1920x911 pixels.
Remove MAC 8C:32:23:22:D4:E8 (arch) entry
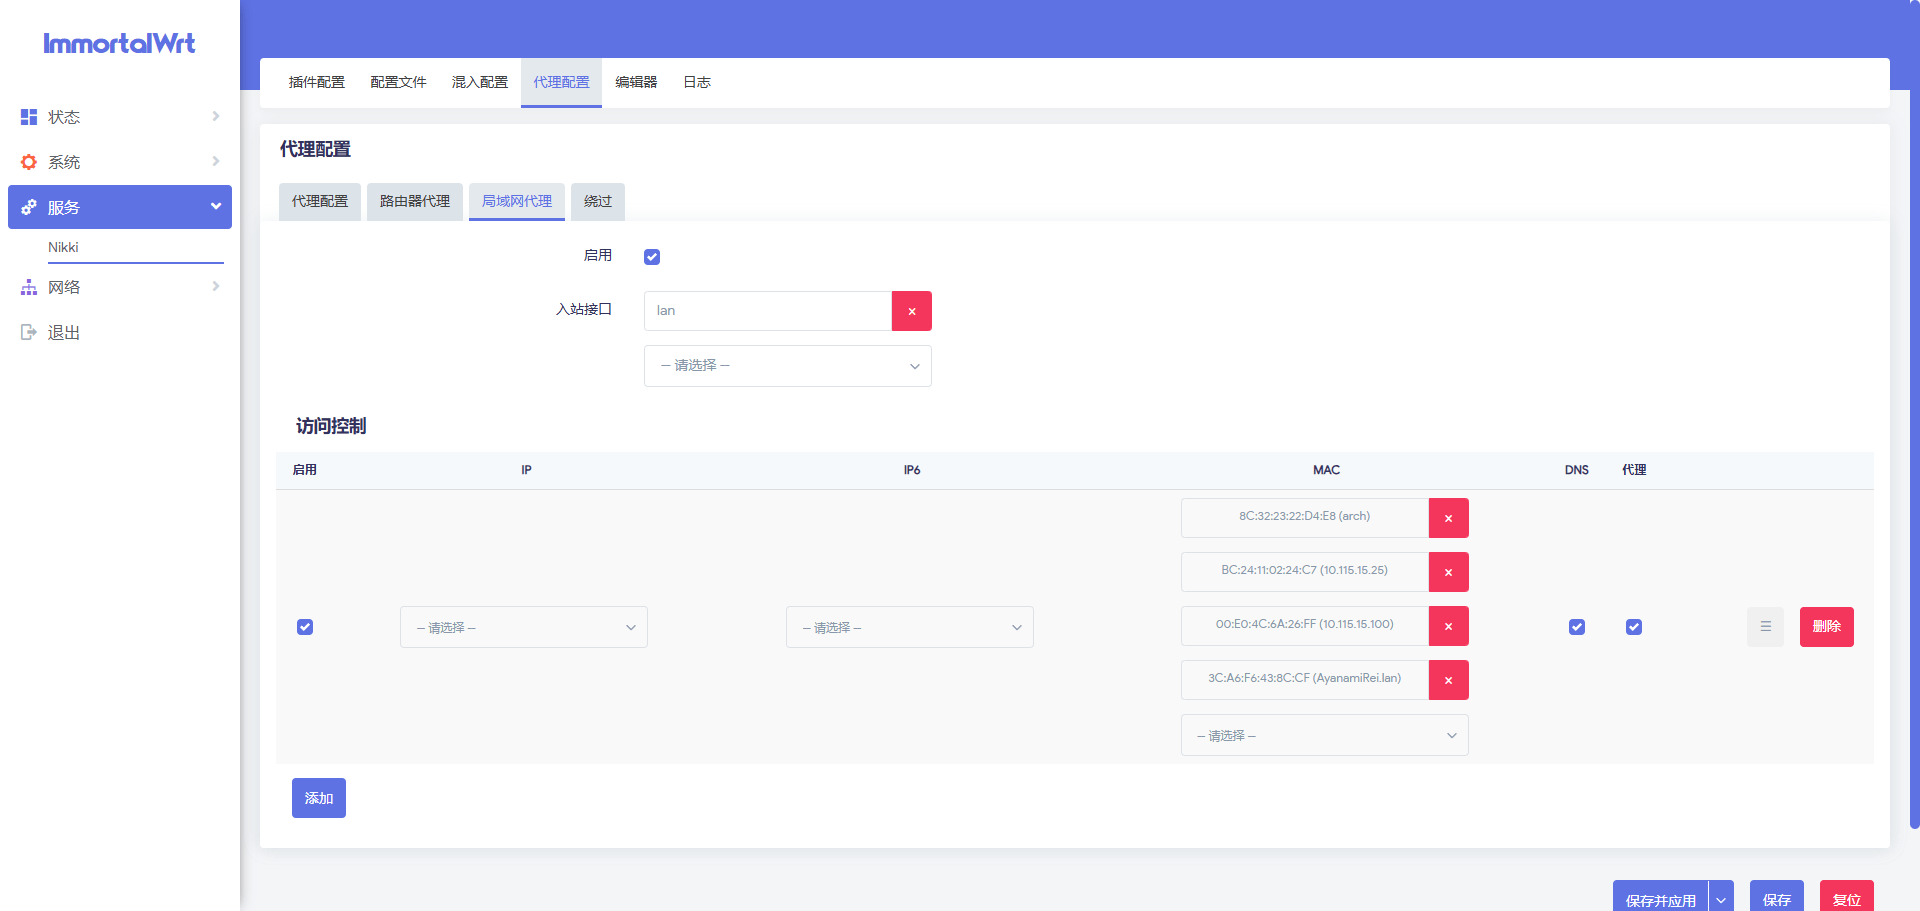[x=1449, y=518]
